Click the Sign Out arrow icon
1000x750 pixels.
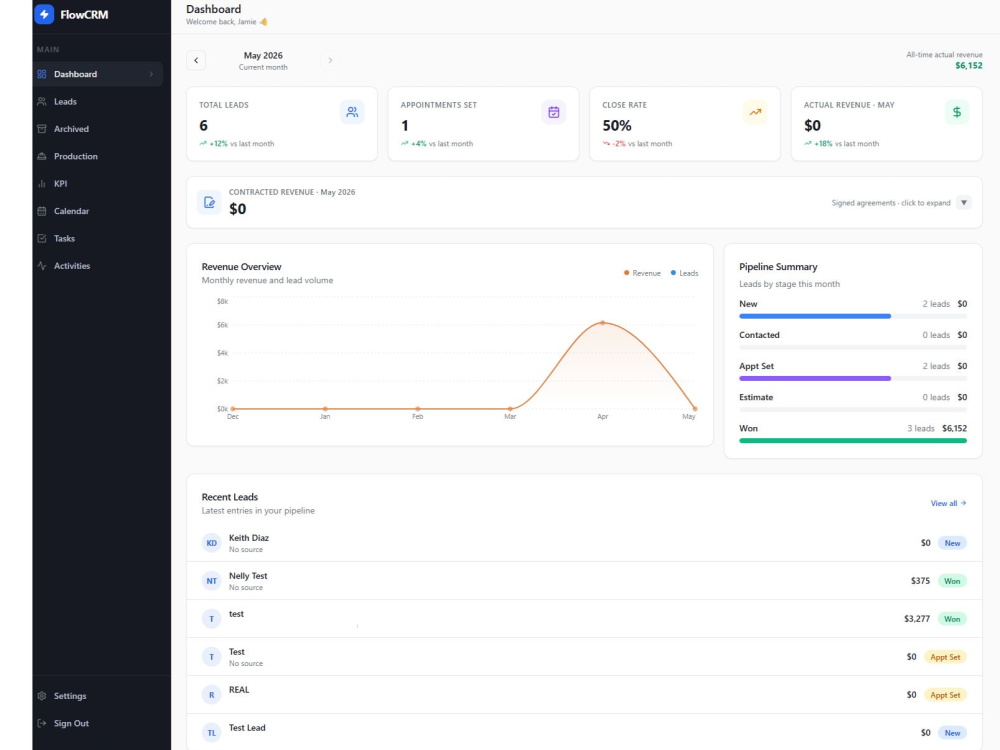[x=41, y=723]
